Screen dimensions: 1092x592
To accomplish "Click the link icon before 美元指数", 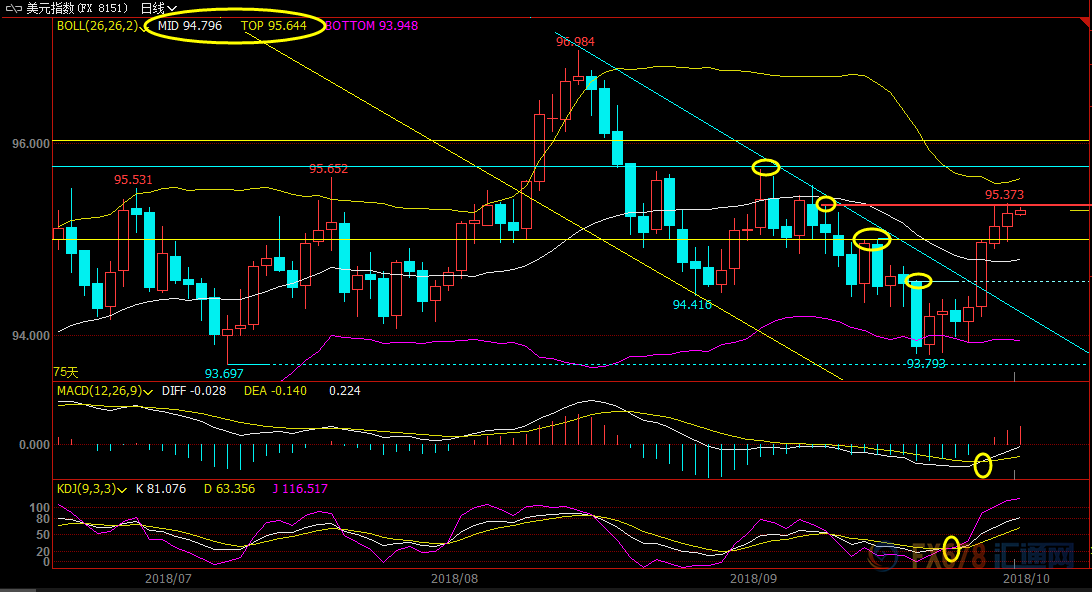I will coord(14,8).
